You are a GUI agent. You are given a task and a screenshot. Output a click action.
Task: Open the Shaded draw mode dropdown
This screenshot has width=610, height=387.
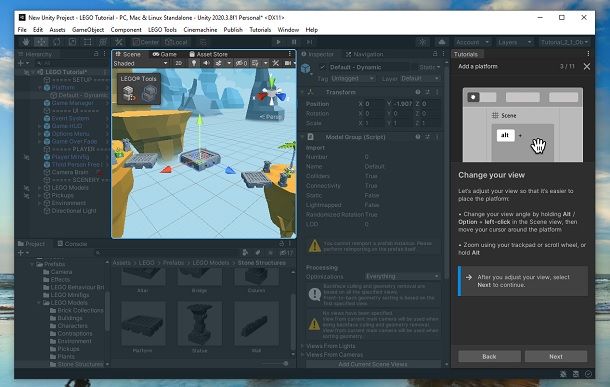pyautogui.click(x=140, y=63)
